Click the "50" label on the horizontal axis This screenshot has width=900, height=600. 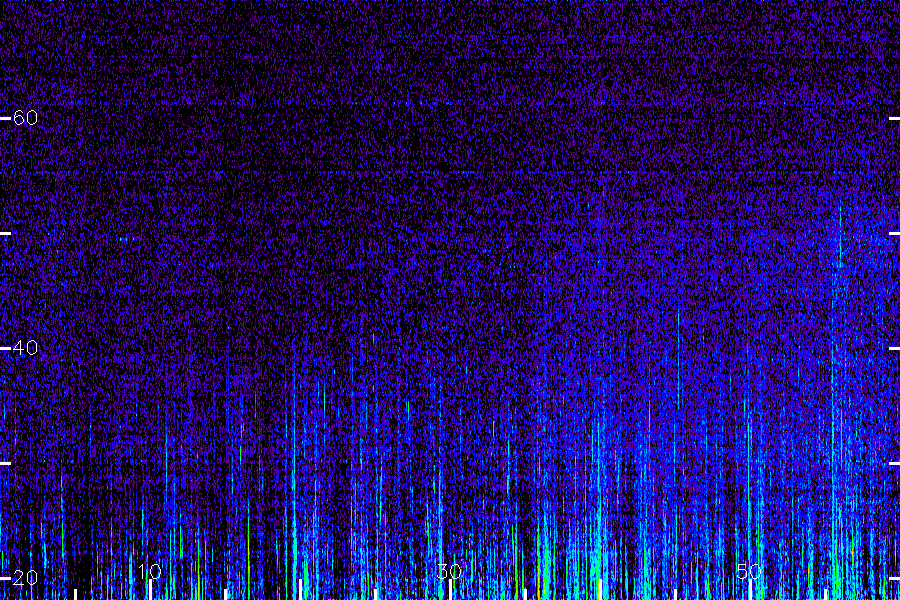pyautogui.click(x=749, y=571)
